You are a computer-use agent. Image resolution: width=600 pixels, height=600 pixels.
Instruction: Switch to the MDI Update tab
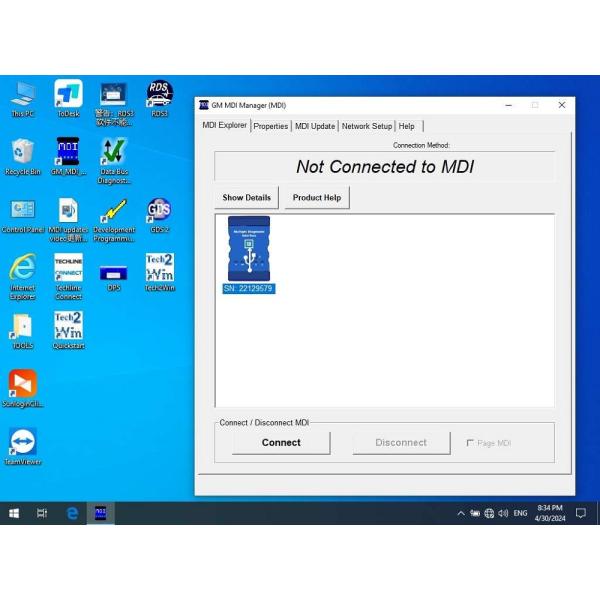click(x=315, y=126)
